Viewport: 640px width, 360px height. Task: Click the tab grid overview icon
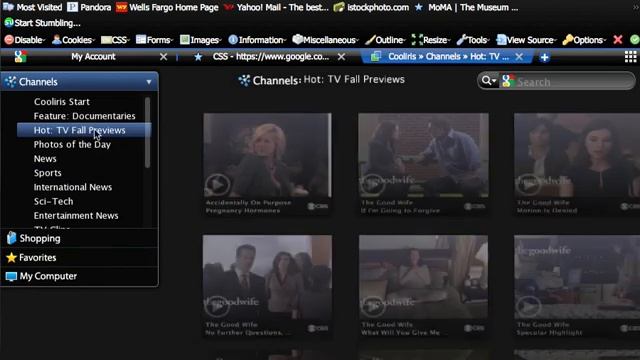(631, 57)
